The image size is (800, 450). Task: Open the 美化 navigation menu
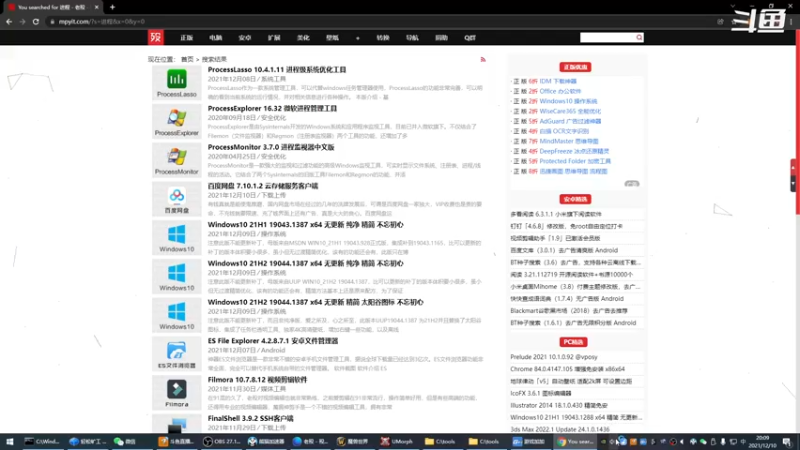coord(303,38)
